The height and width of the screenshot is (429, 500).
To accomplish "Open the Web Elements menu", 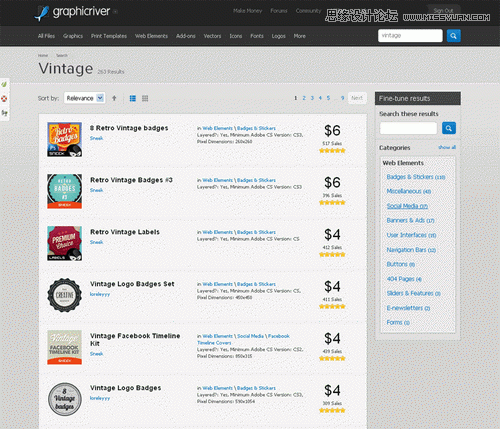I will click(151, 36).
